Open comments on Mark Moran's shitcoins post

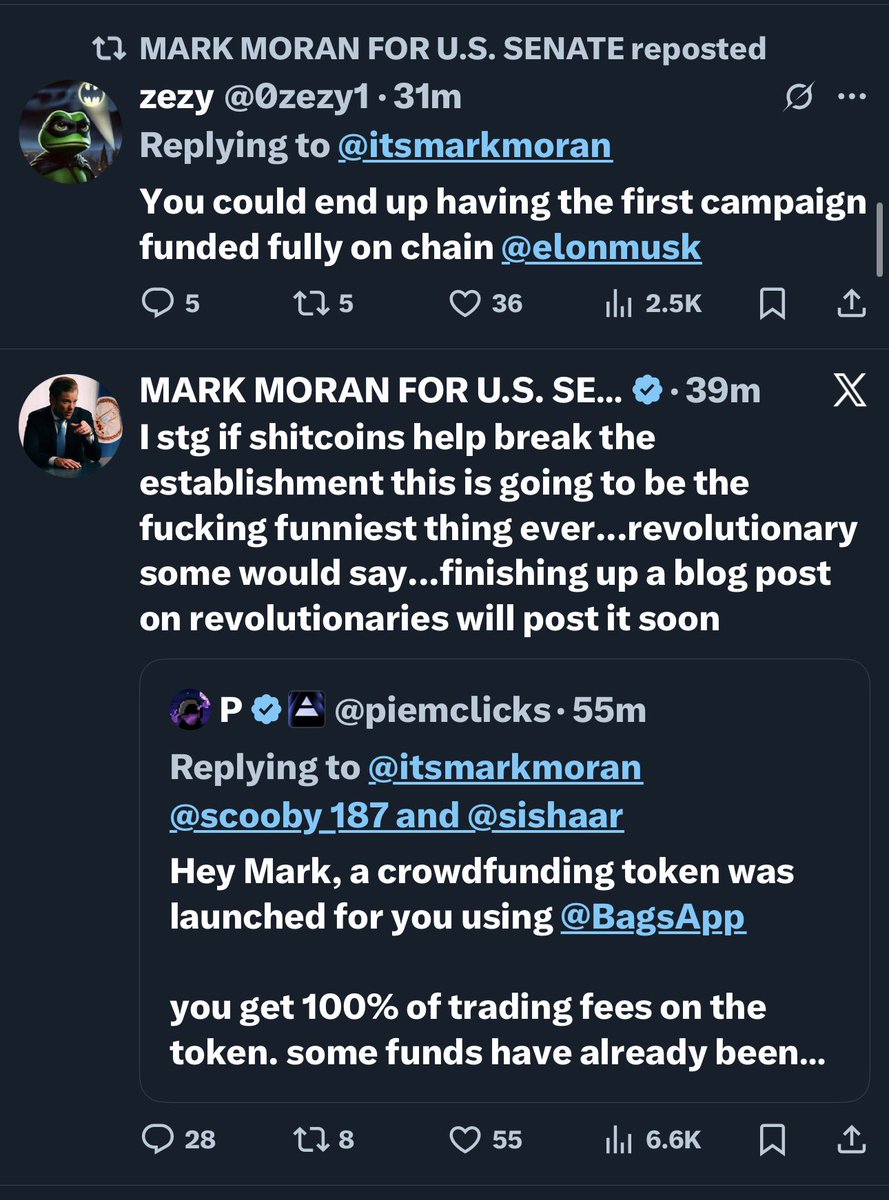pos(157,1138)
